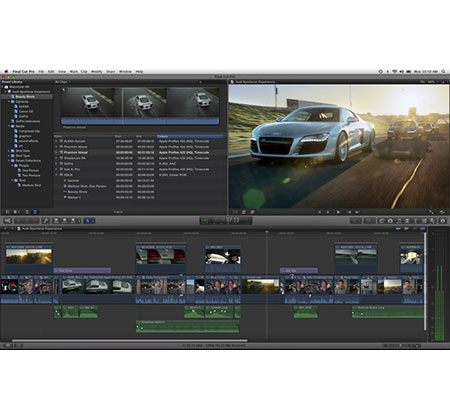The height and width of the screenshot is (420, 450).
Task: Select Beauty Shots in library sidebar
Action: pyautogui.click(x=27, y=97)
